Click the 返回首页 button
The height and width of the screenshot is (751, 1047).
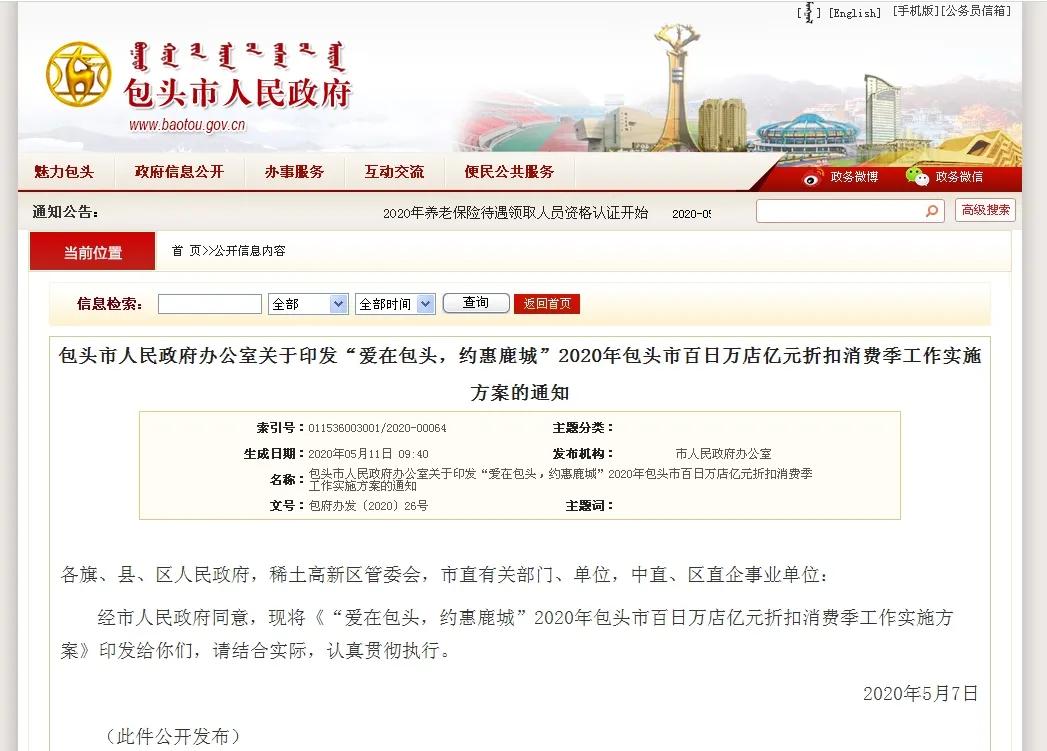click(x=546, y=302)
